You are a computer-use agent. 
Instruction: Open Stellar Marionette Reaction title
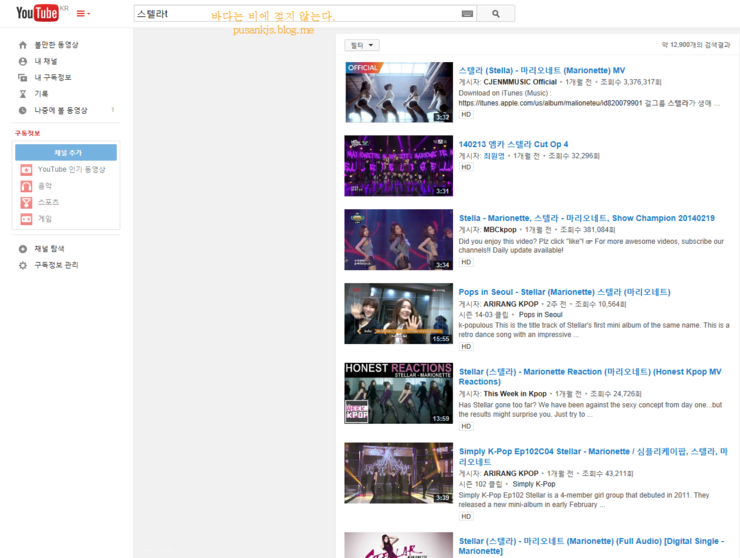point(590,377)
